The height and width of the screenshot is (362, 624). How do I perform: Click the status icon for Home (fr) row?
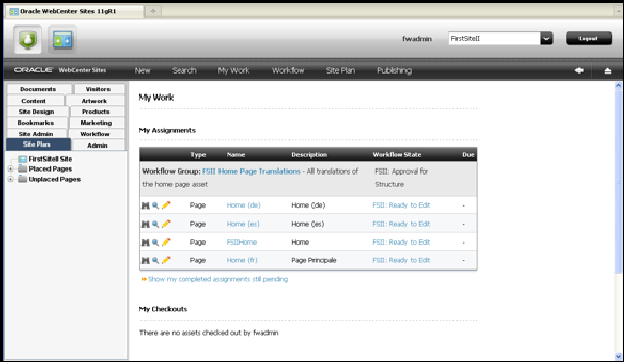145,260
